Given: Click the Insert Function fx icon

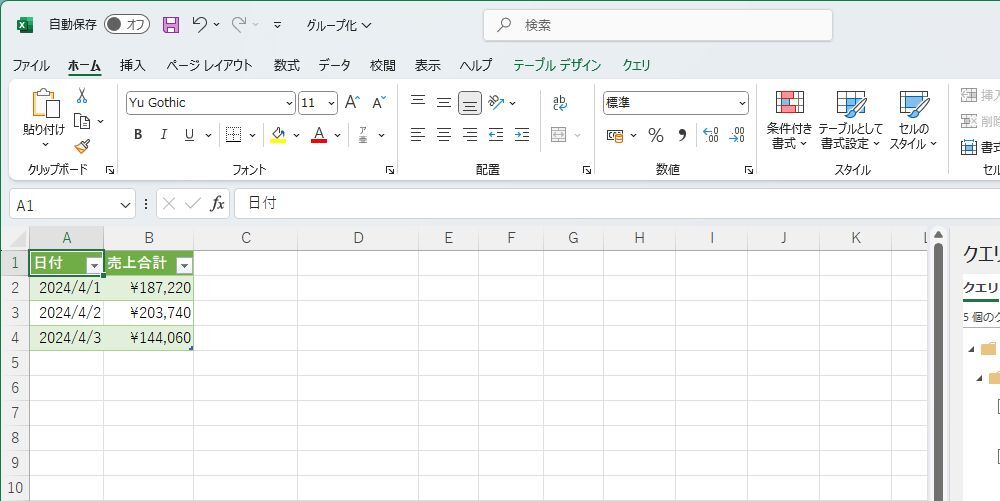Looking at the screenshot, I should coord(217,204).
